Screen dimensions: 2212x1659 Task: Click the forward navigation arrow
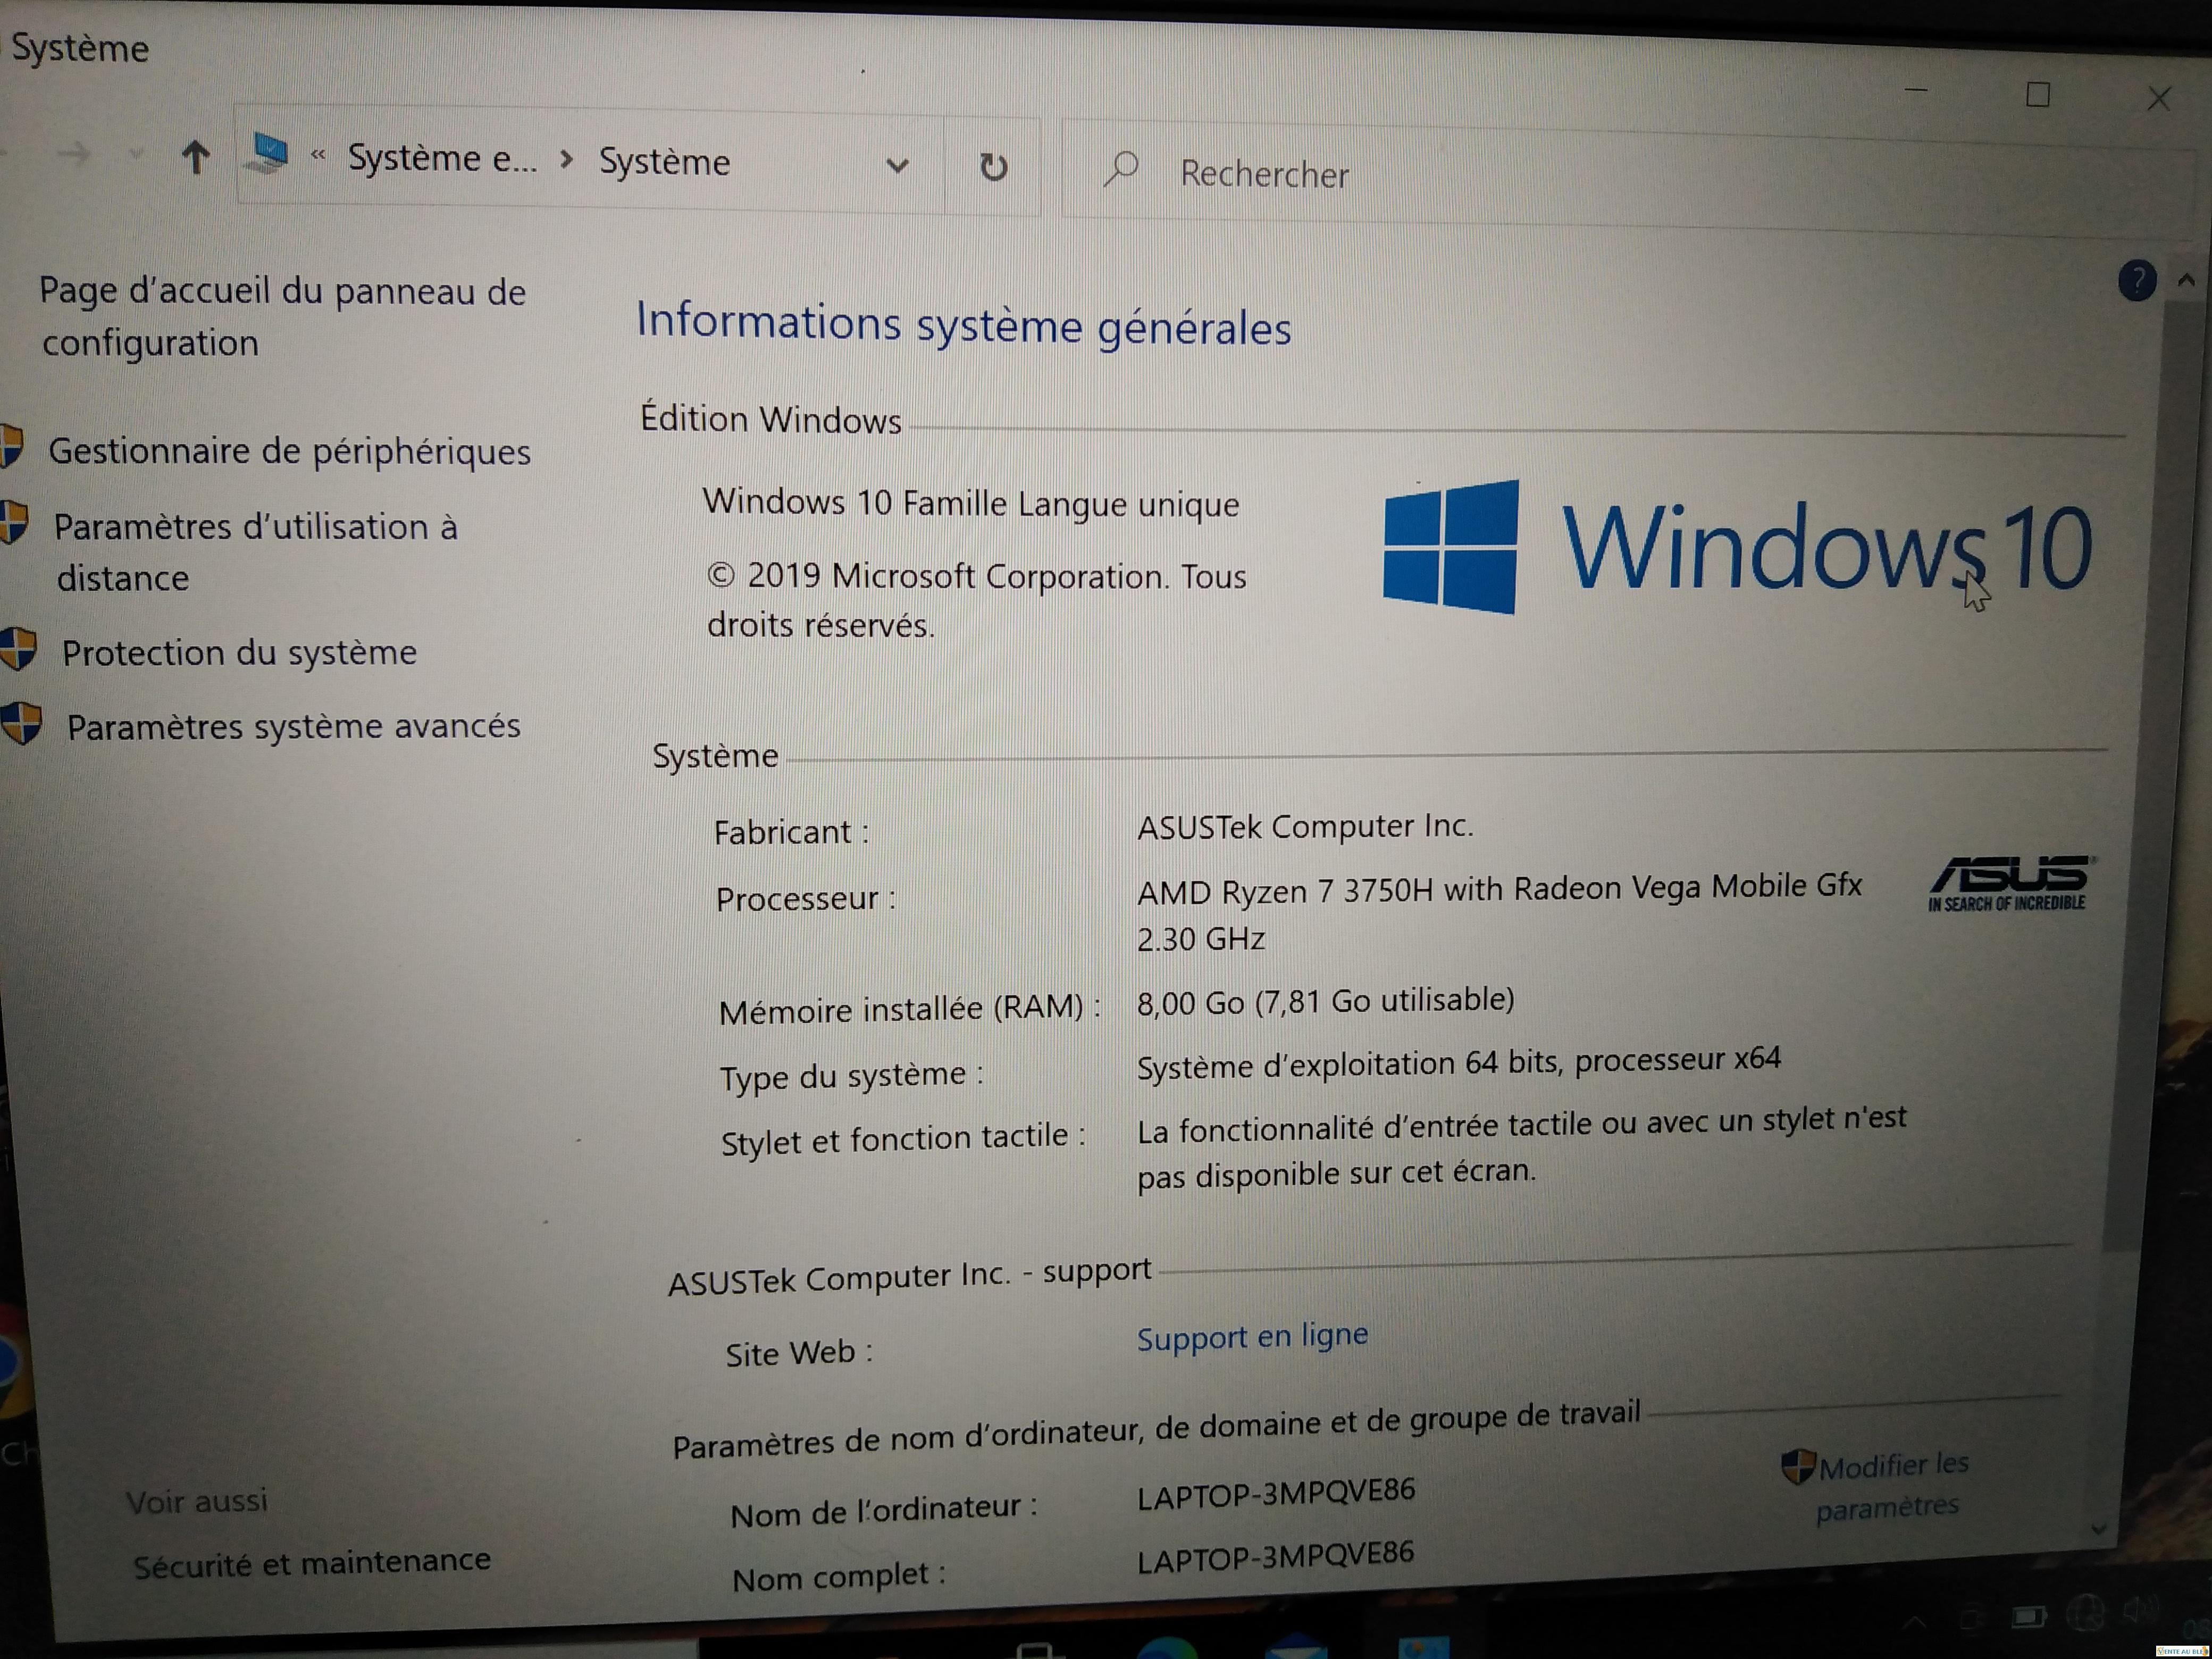tap(73, 153)
